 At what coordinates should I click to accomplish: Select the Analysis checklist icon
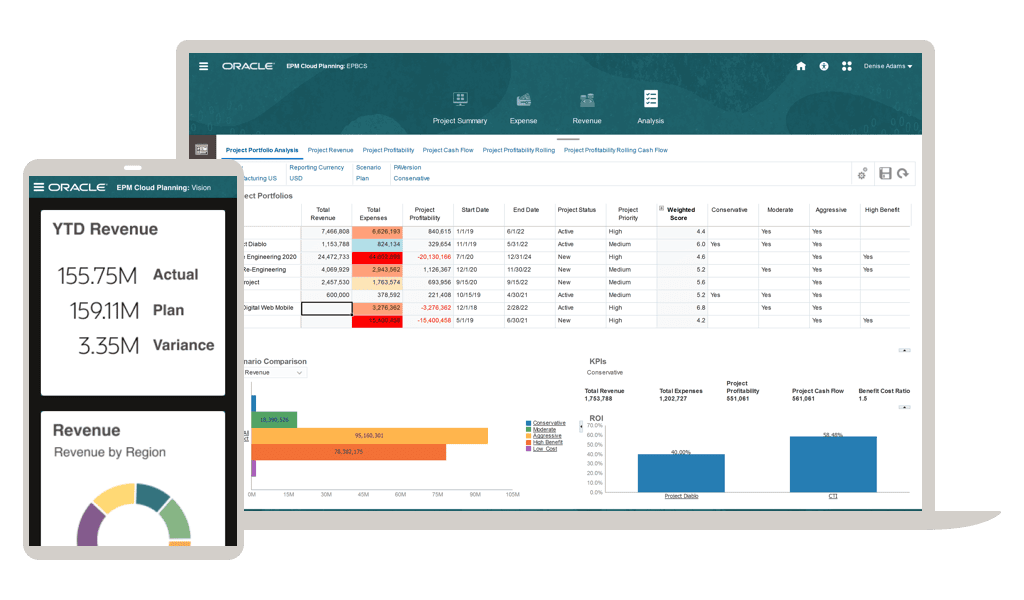(x=650, y=99)
